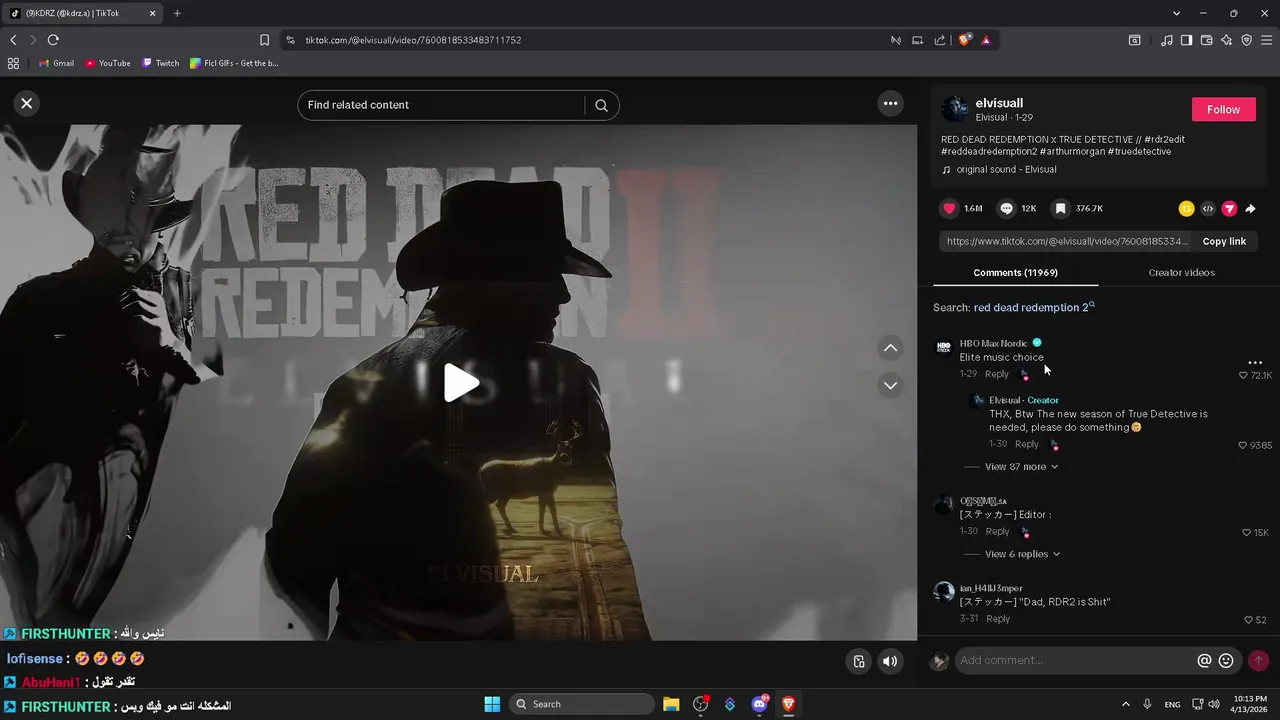Switch to Creator videos tab
The image size is (1280, 720).
point(1181,272)
